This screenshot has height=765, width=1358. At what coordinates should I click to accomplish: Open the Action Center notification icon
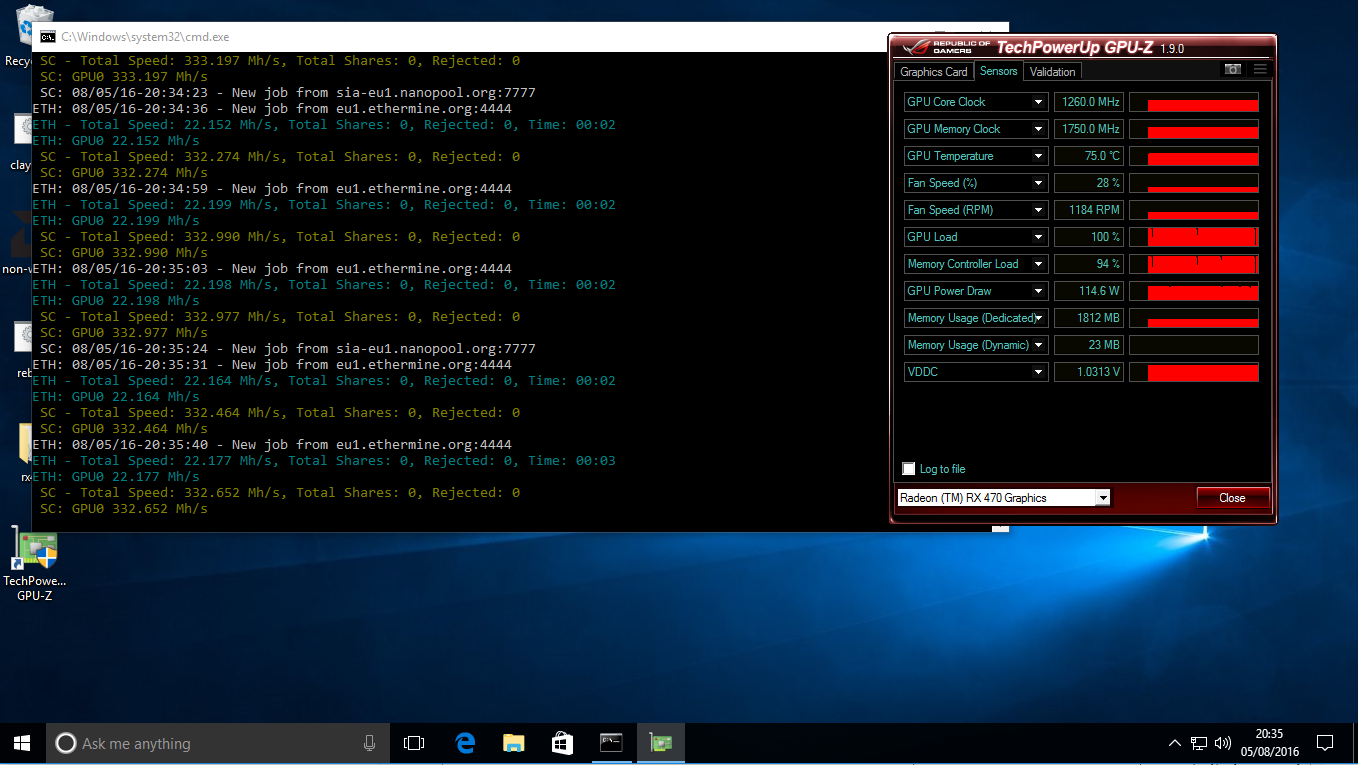tap(1325, 743)
